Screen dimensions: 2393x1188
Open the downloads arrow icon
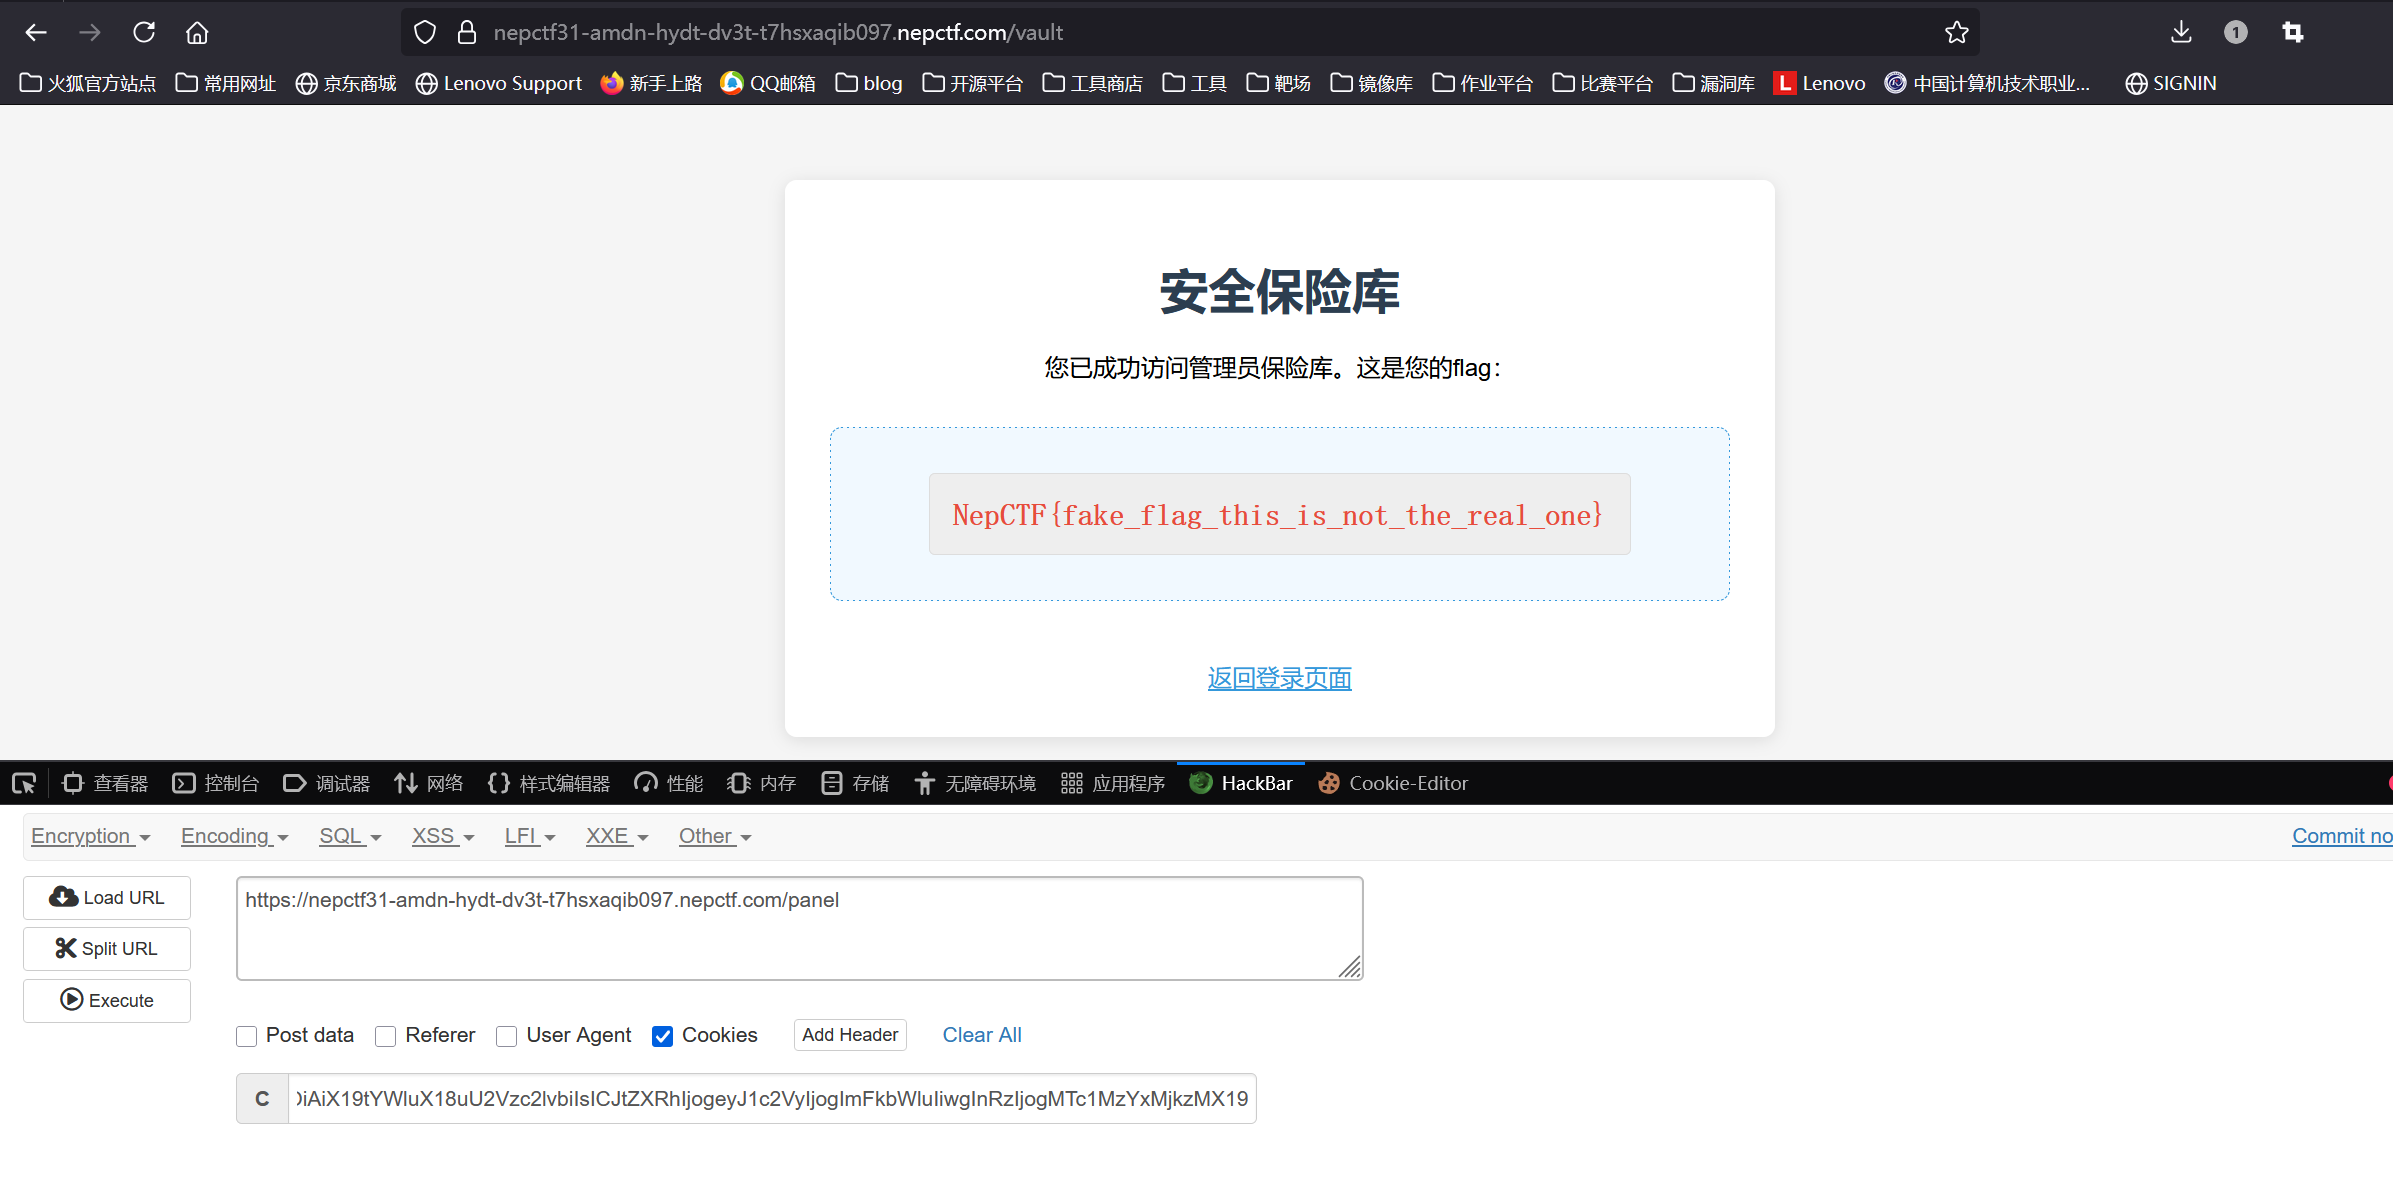tap(2181, 32)
